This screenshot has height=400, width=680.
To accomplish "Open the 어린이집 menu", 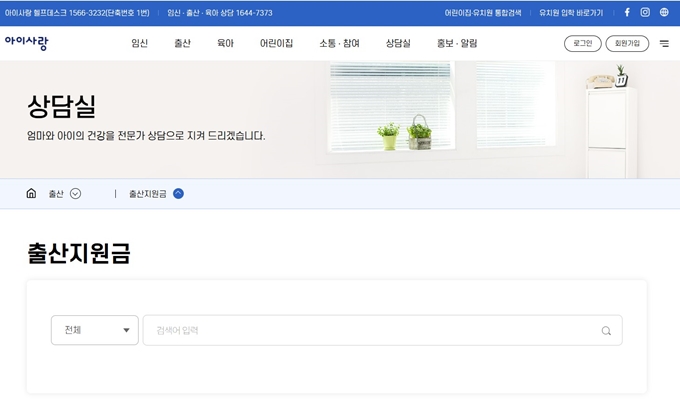I will tap(276, 43).
